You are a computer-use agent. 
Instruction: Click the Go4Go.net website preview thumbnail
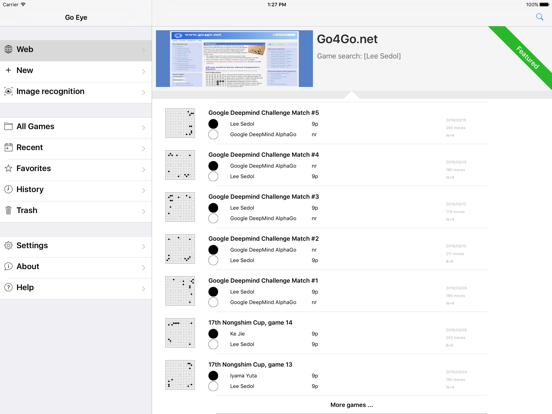[234, 58]
